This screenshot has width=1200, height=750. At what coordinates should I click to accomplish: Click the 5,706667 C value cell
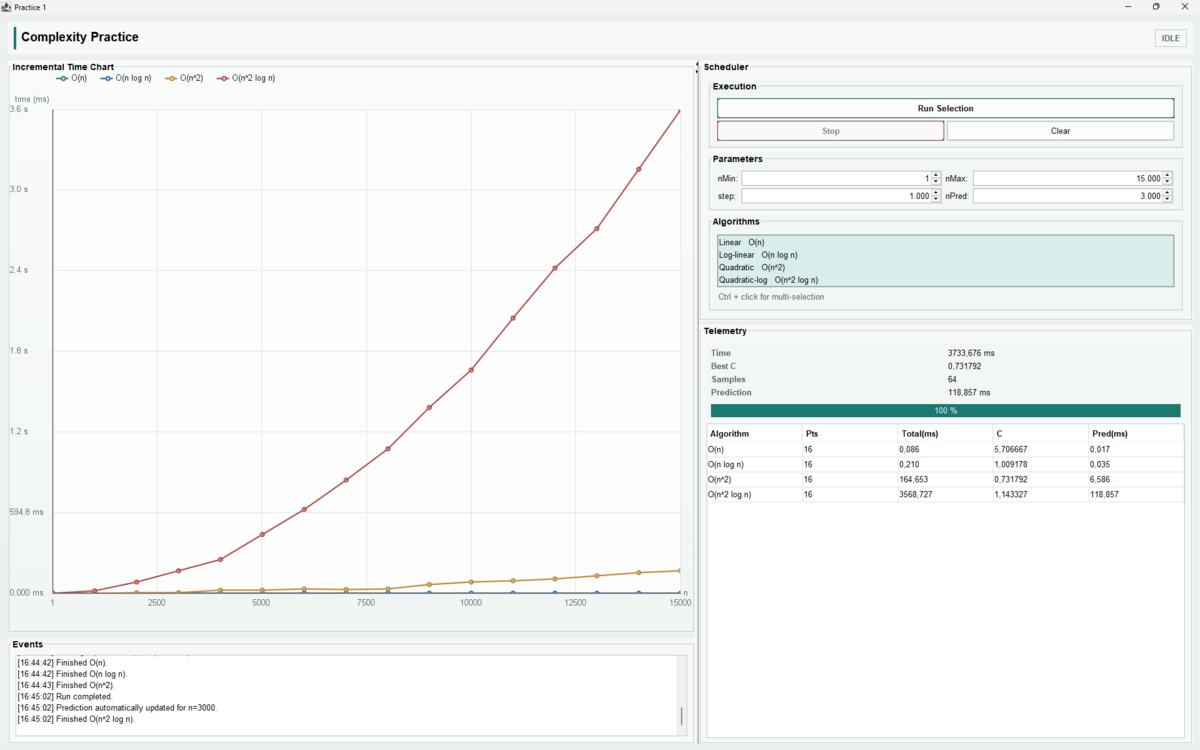1040,450
